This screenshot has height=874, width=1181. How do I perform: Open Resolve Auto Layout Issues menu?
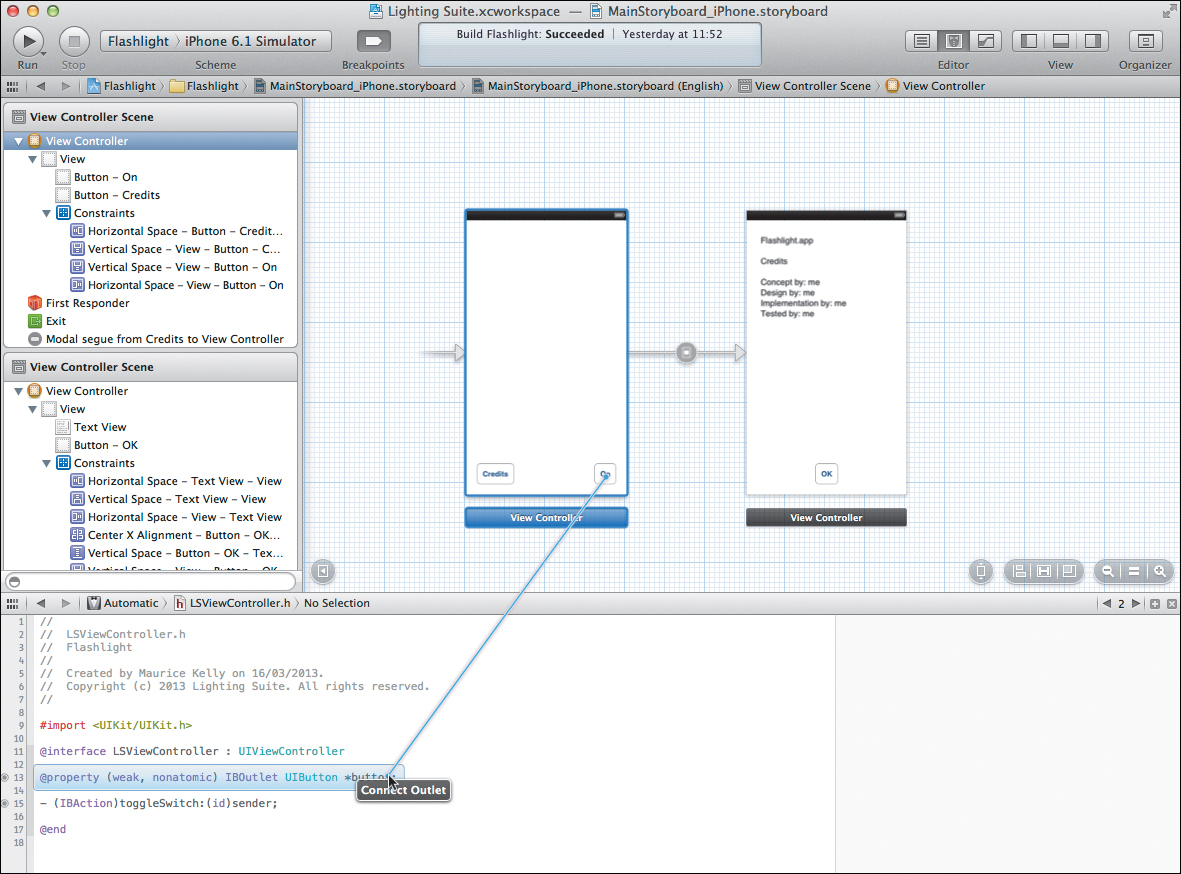pos(1069,571)
